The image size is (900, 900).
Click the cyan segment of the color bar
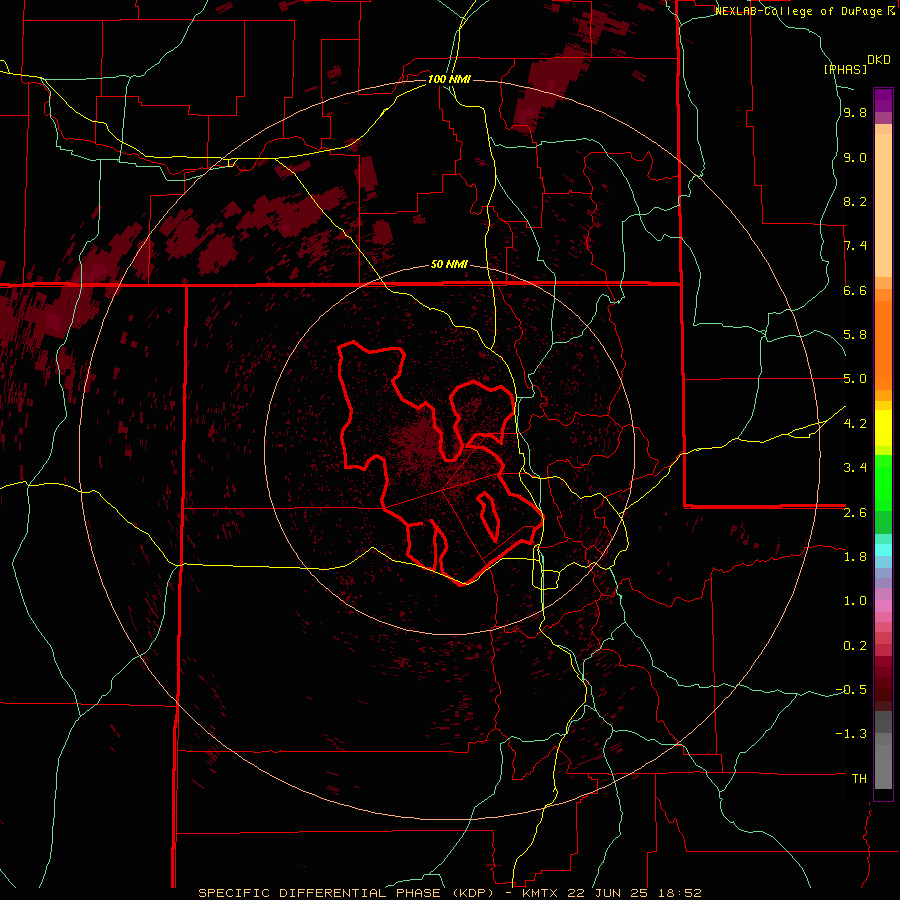pos(883,549)
